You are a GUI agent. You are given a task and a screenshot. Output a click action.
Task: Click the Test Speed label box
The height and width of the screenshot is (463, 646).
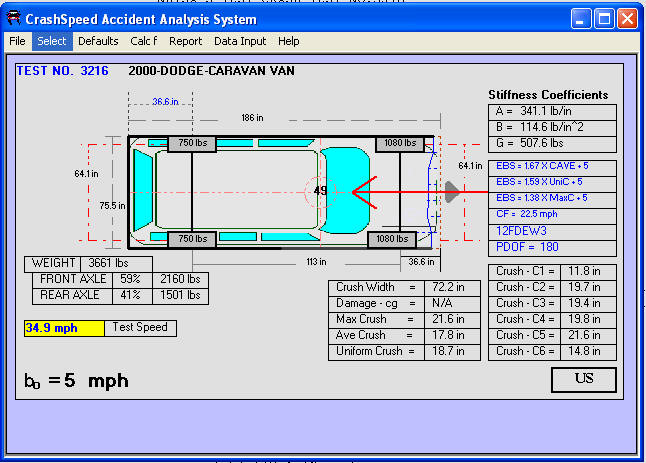tap(141, 328)
